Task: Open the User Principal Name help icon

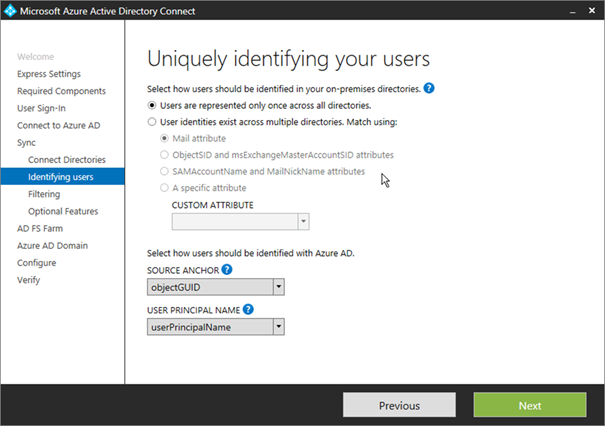Action: 248,309
